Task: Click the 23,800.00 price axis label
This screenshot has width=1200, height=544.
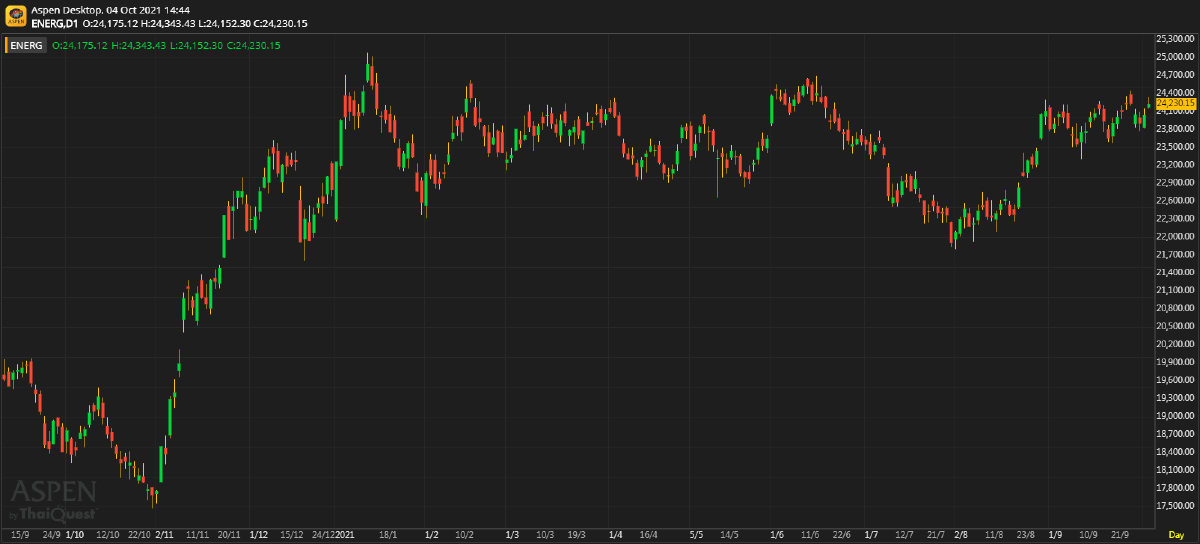Action: pyautogui.click(x=1176, y=128)
